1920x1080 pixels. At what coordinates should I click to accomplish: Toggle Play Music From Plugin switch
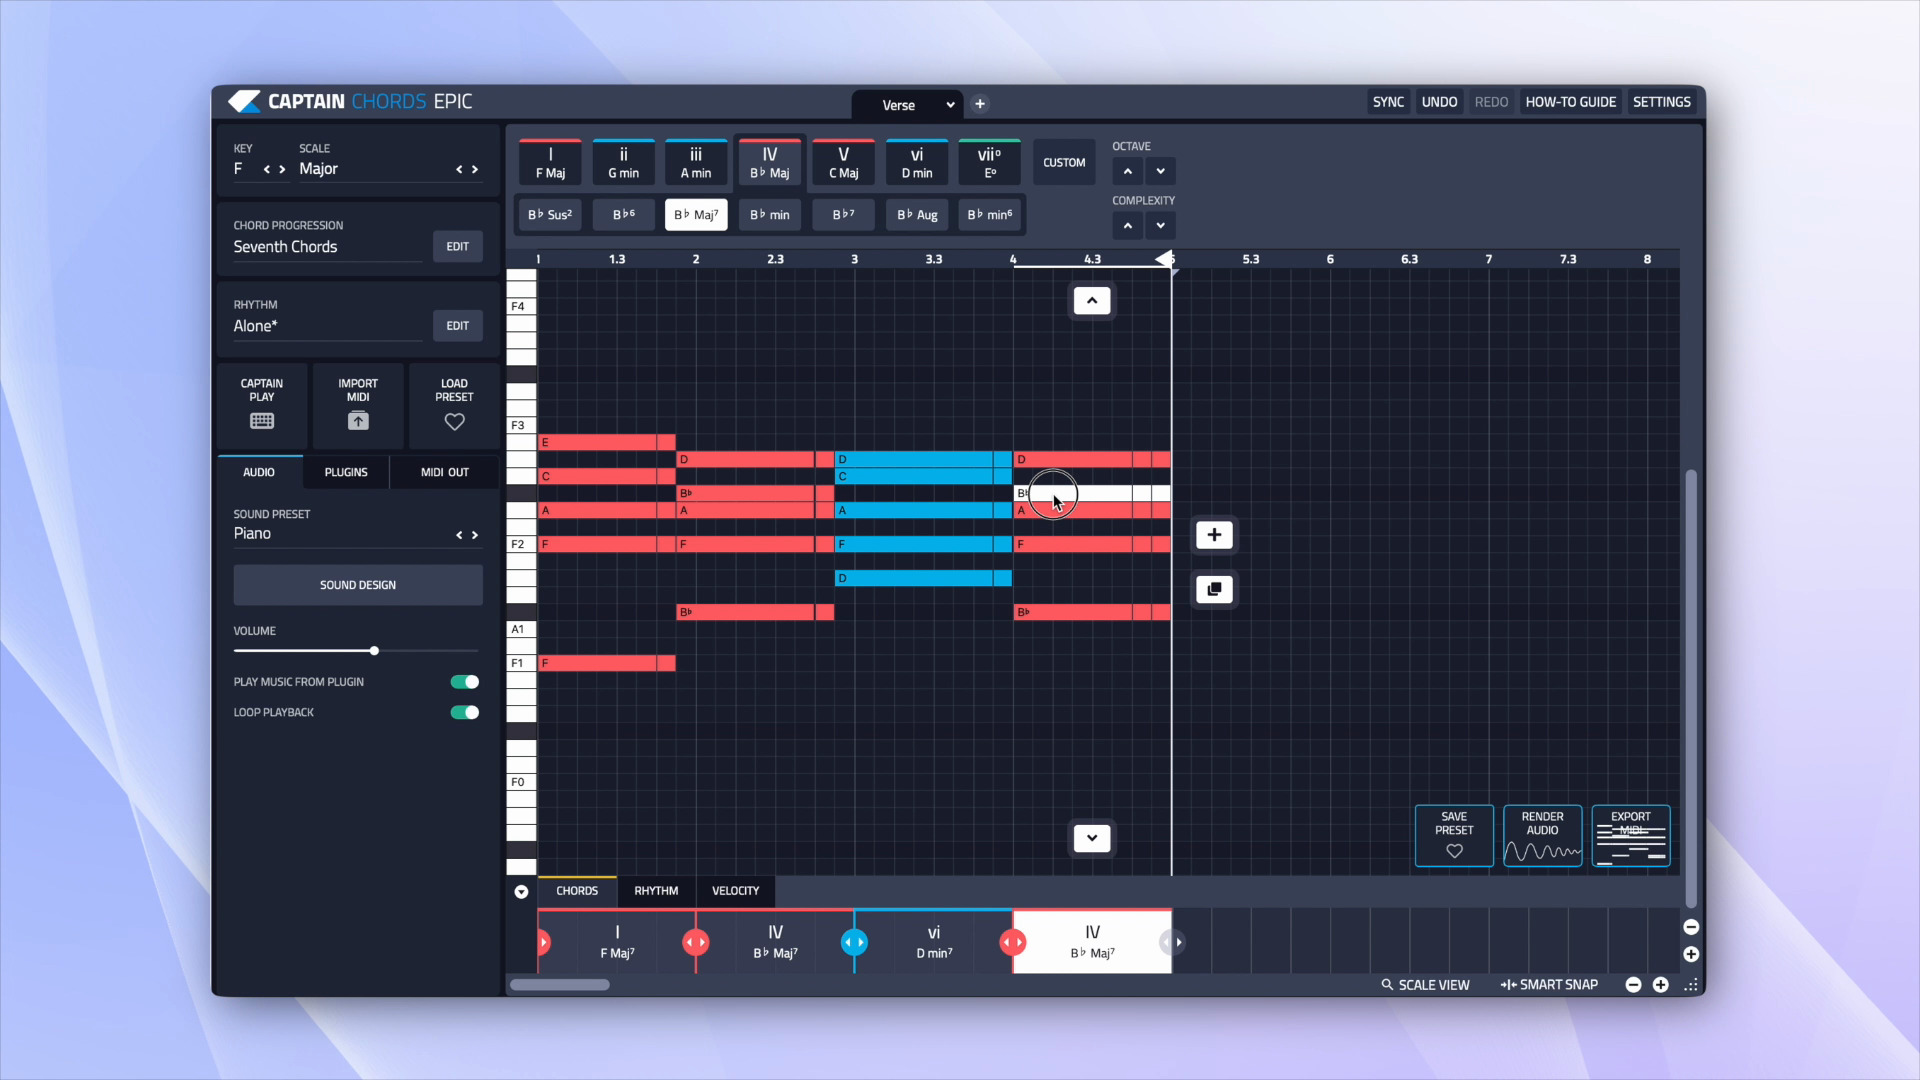[x=465, y=682]
